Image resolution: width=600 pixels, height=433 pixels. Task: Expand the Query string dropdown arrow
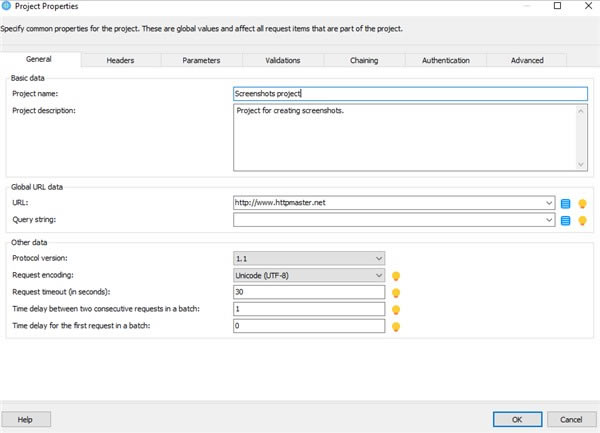549,220
